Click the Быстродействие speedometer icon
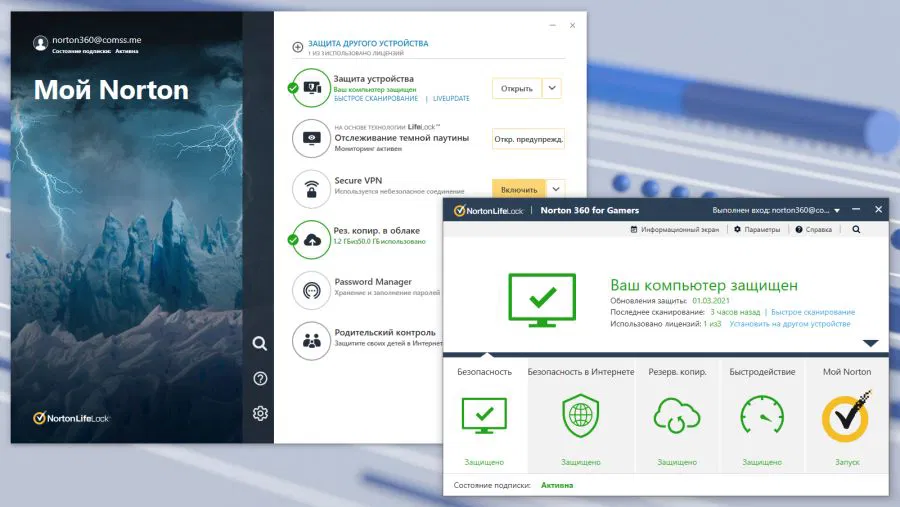900x507 pixels. (762, 414)
